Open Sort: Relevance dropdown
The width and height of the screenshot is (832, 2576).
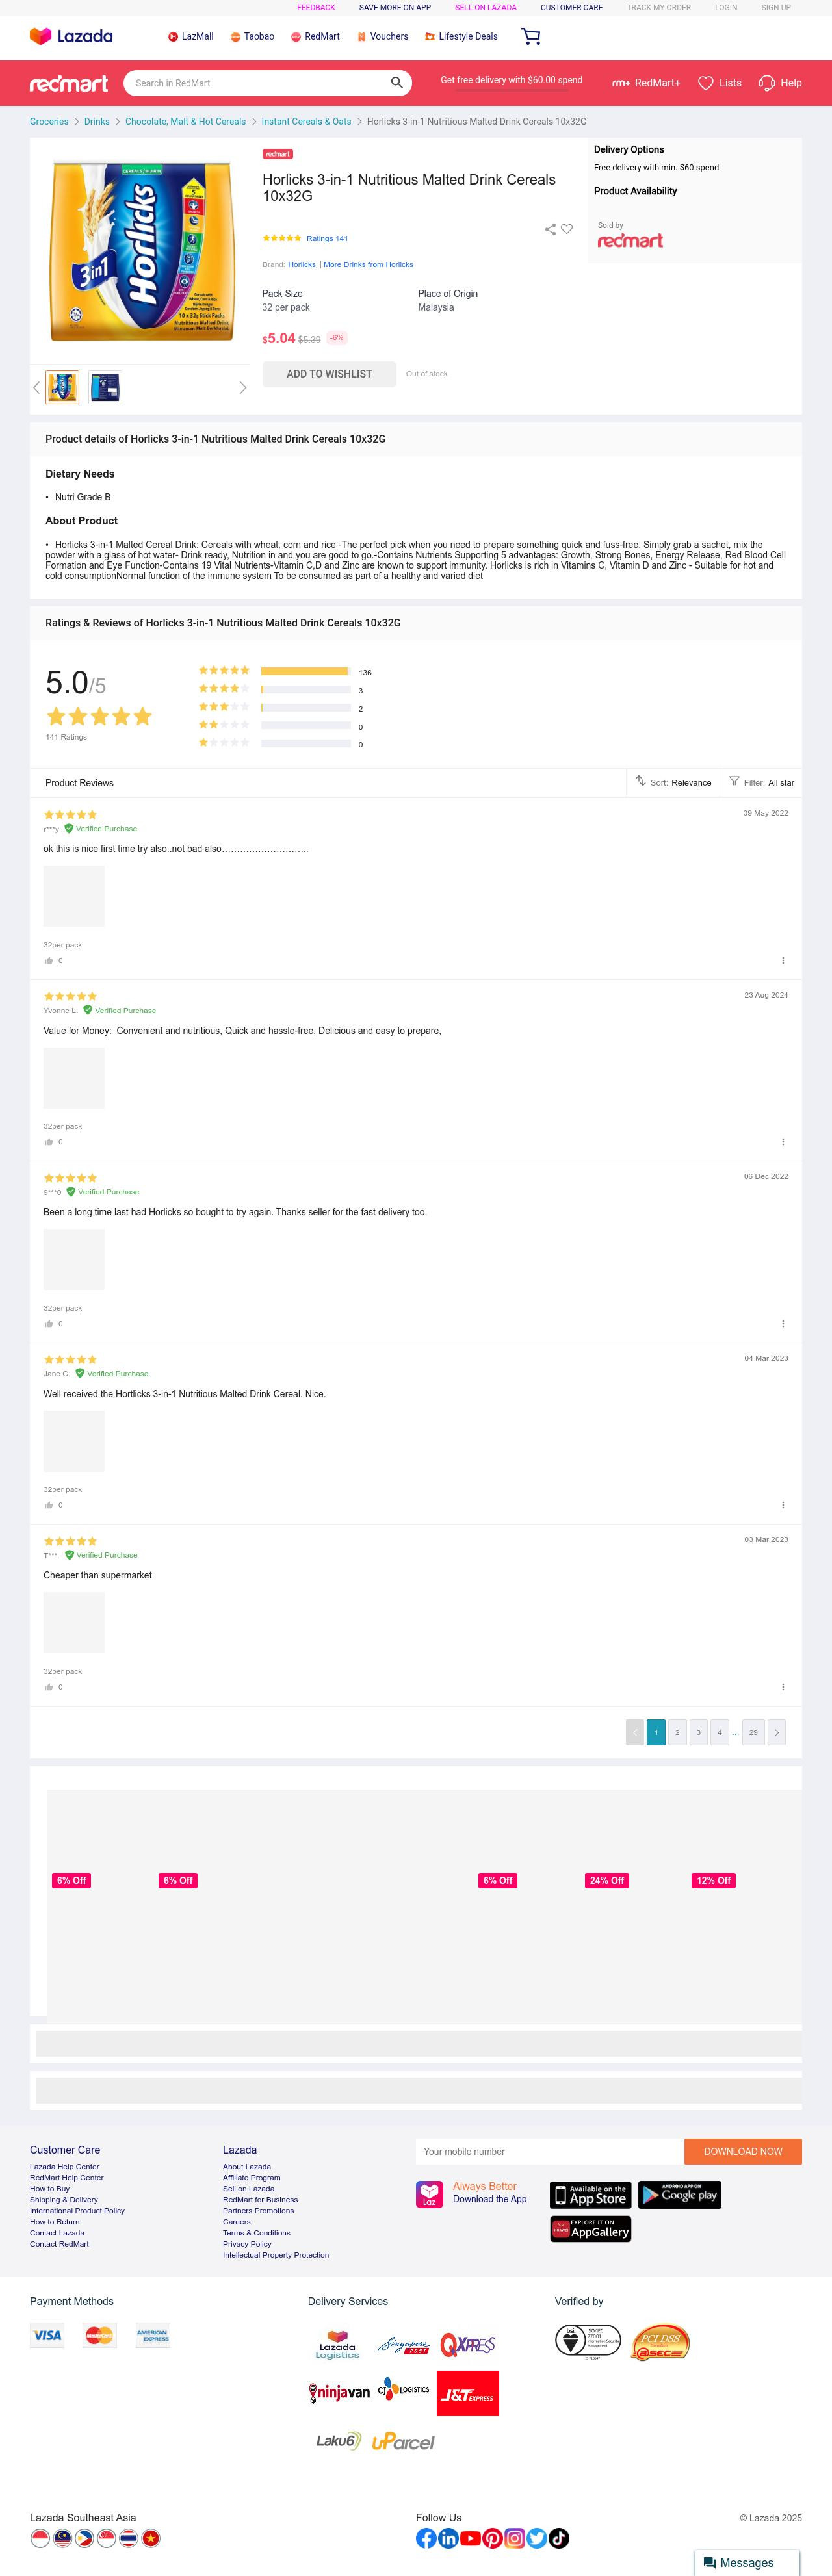click(x=674, y=782)
